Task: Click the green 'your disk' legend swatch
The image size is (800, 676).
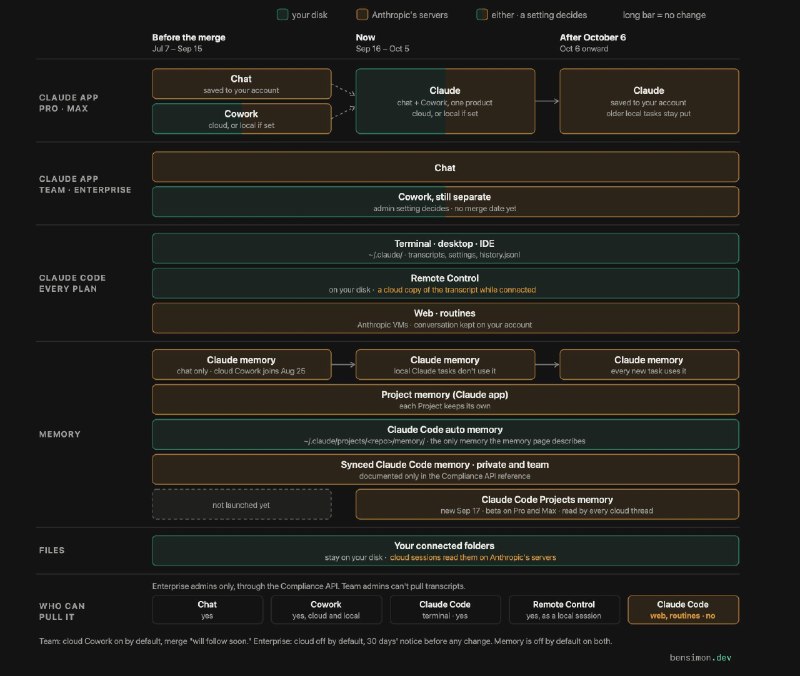Action: [282, 15]
